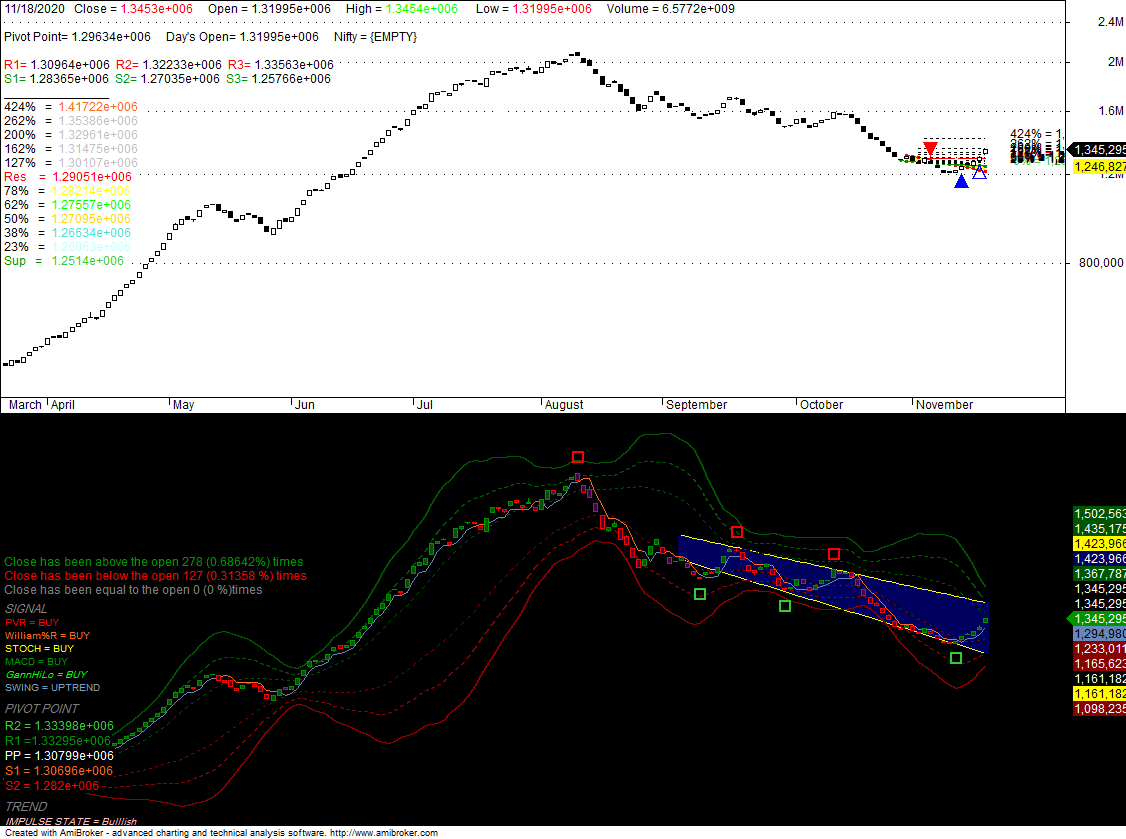Click the R2= 1.32233e+006 resistance value
The height and width of the screenshot is (839, 1126).
coord(169,65)
